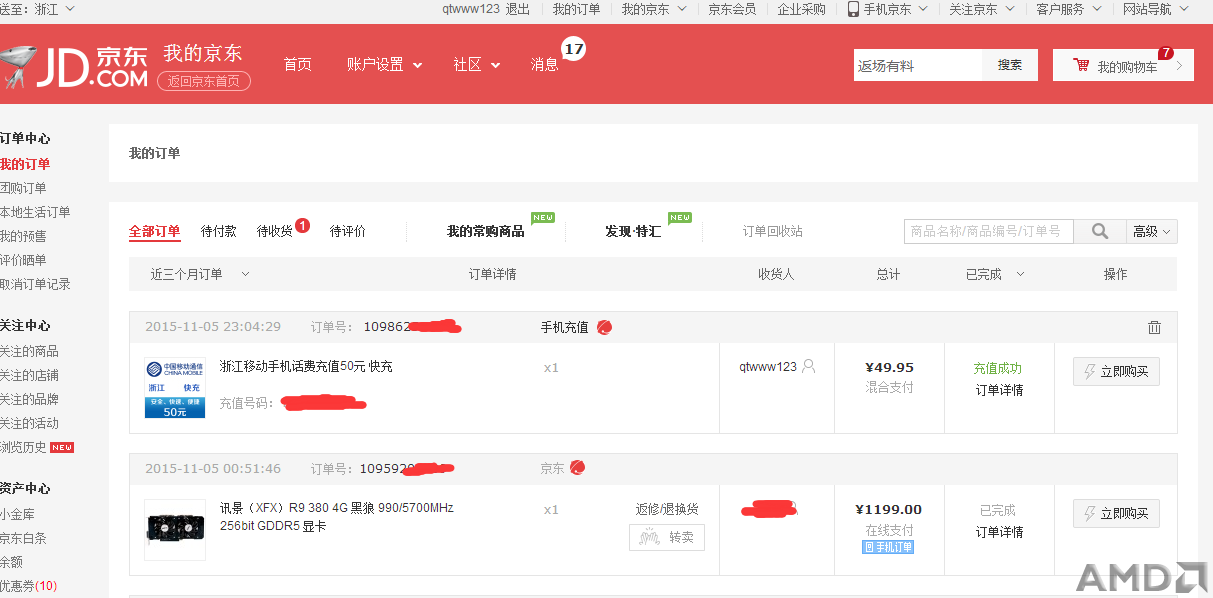Open the XFX R9 380 graphics card thumbnail

[x=175, y=530]
